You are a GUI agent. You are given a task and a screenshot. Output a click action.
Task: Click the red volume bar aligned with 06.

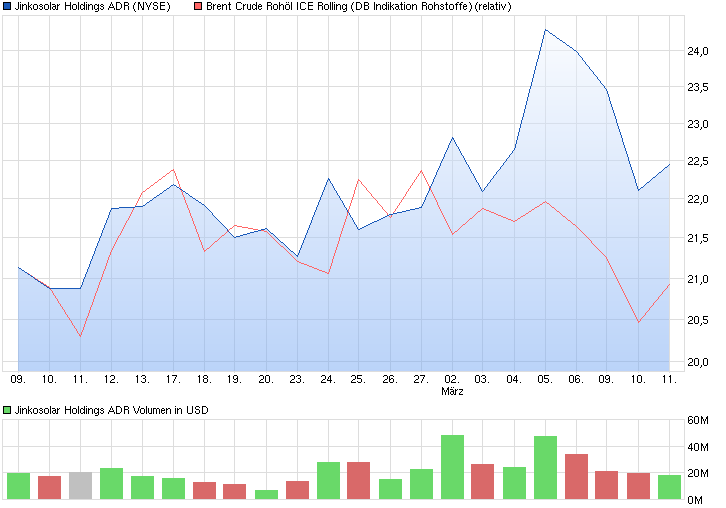point(576,477)
